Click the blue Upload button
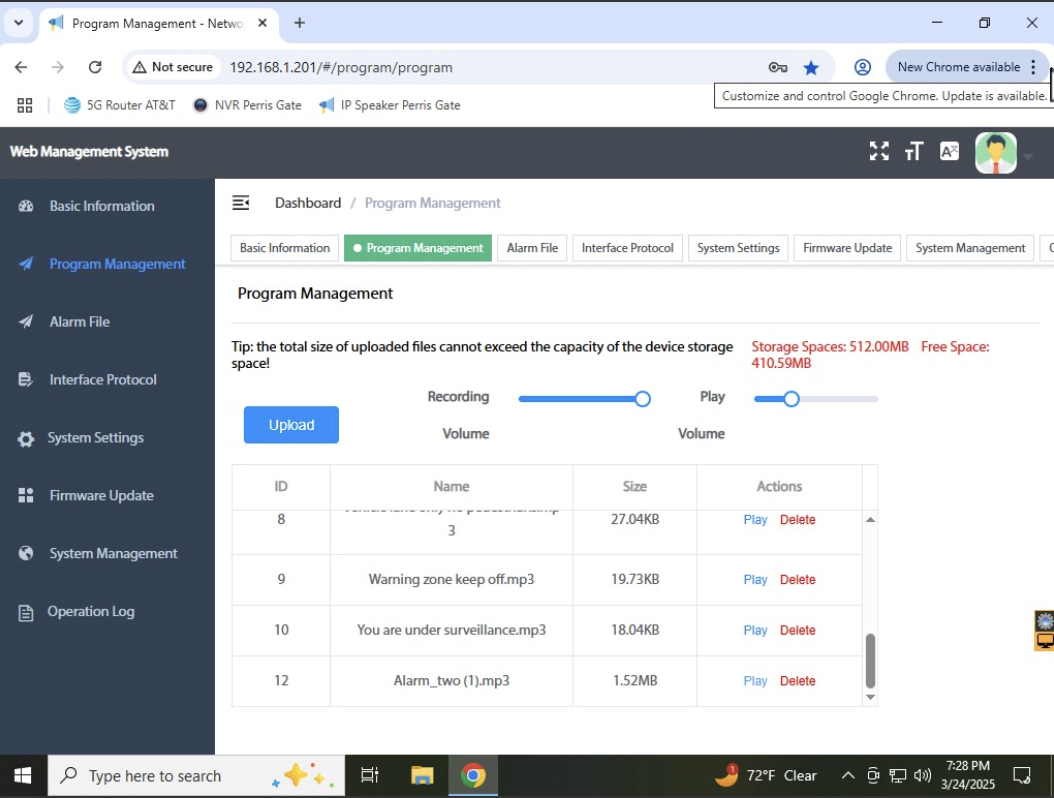The image size is (1054, 798). pyautogui.click(x=291, y=425)
